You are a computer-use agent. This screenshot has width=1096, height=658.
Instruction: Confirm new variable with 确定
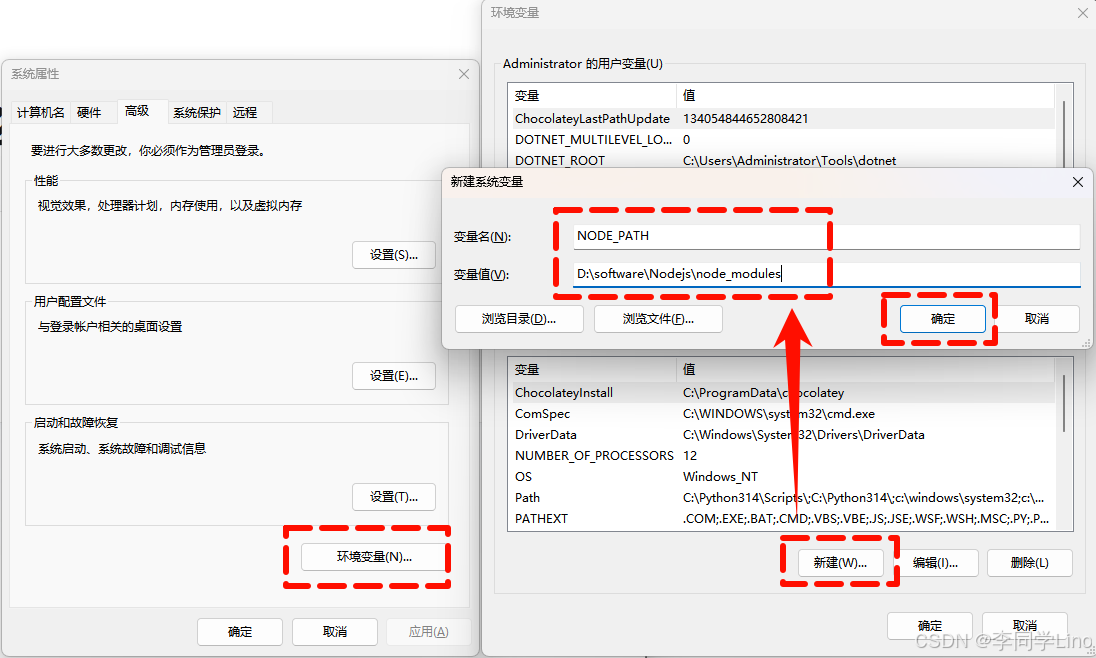(x=942, y=319)
